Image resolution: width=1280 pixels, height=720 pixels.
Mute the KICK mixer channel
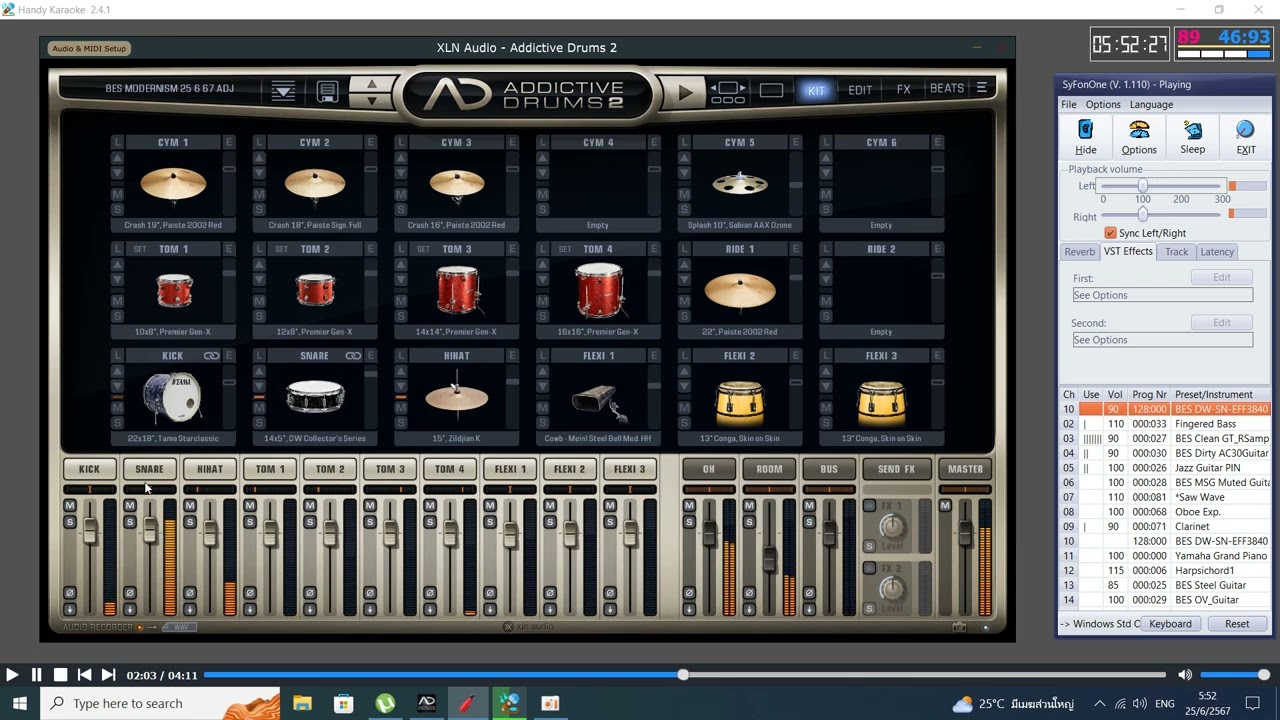tap(70, 506)
